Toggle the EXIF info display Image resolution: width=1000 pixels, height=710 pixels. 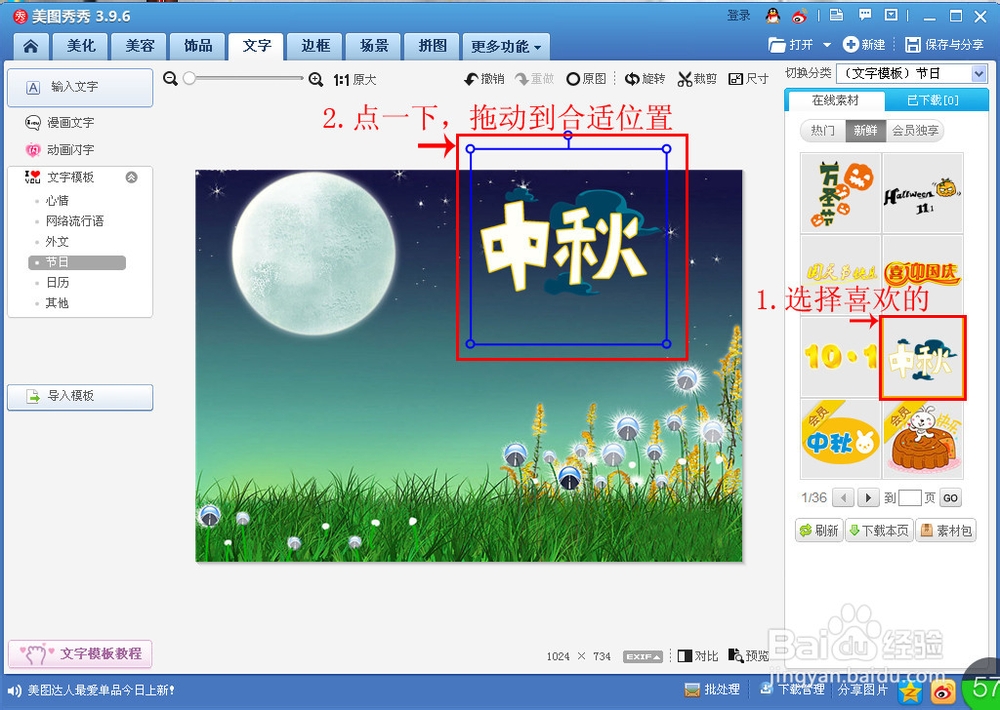(642, 656)
